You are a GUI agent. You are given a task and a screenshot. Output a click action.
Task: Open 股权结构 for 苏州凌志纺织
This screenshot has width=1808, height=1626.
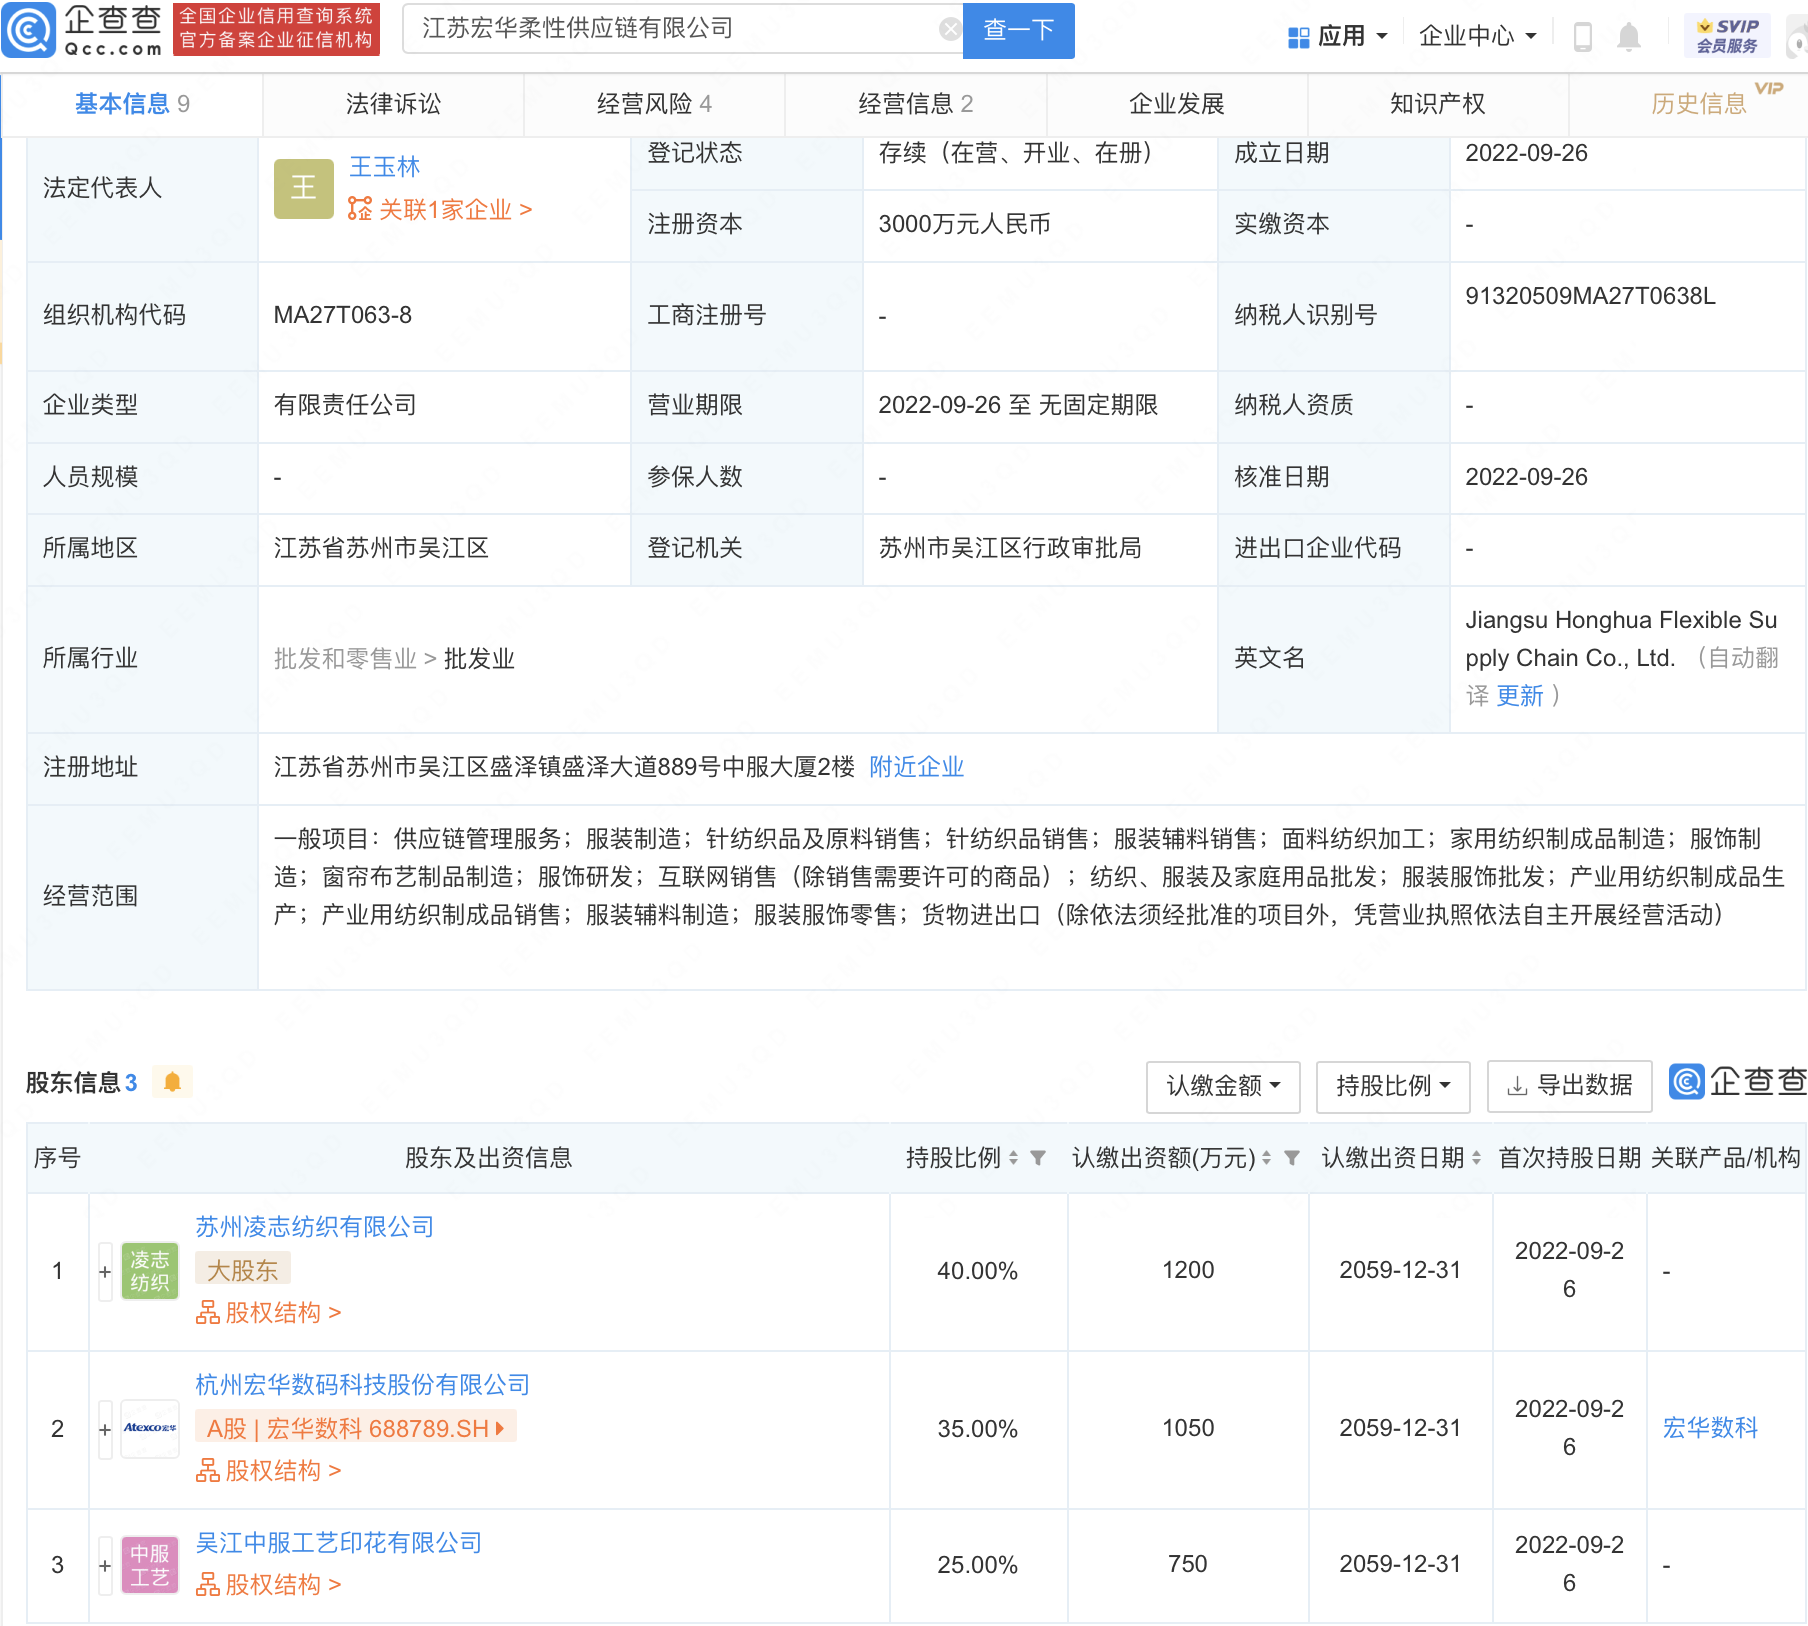point(268,1313)
